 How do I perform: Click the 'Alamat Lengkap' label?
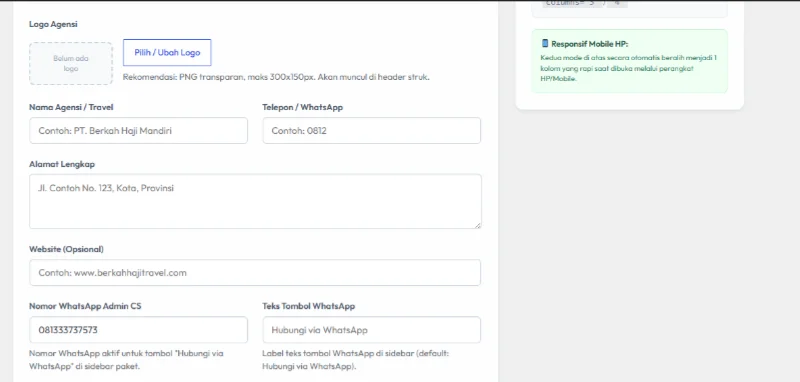tap(62, 164)
